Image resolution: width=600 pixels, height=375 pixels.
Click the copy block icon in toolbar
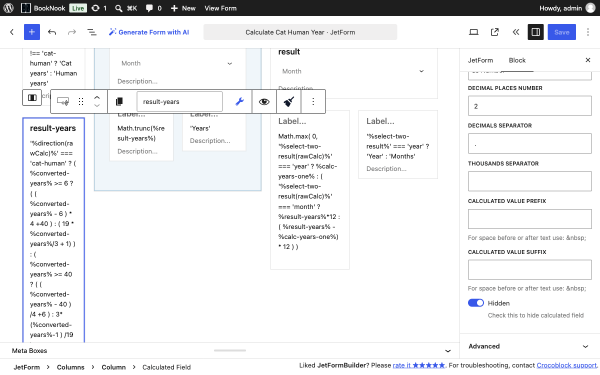[x=119, y=101]
